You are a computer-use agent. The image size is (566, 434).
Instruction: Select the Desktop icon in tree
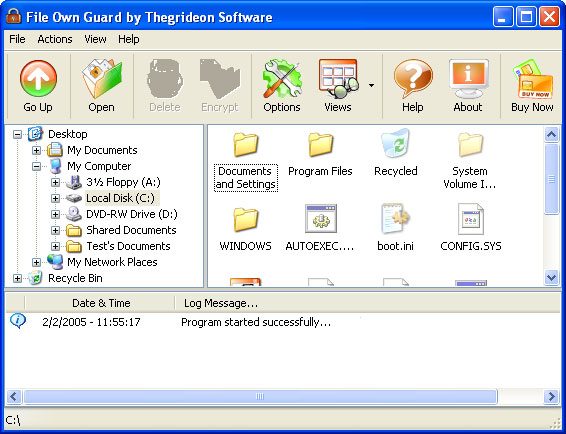[36, 134]
